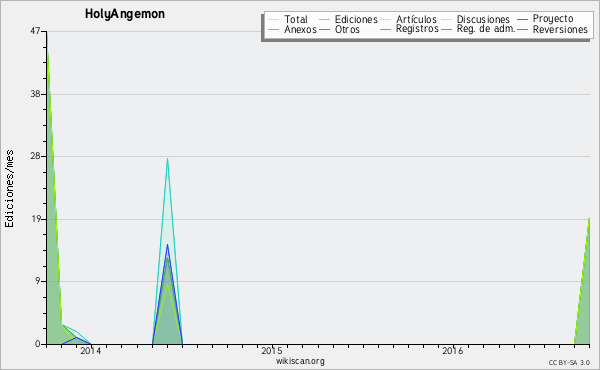This screenshot has width=600, height=370.
Task: Click the CC BY-SA 3.0 license text
Action: [x=569, y=362]
